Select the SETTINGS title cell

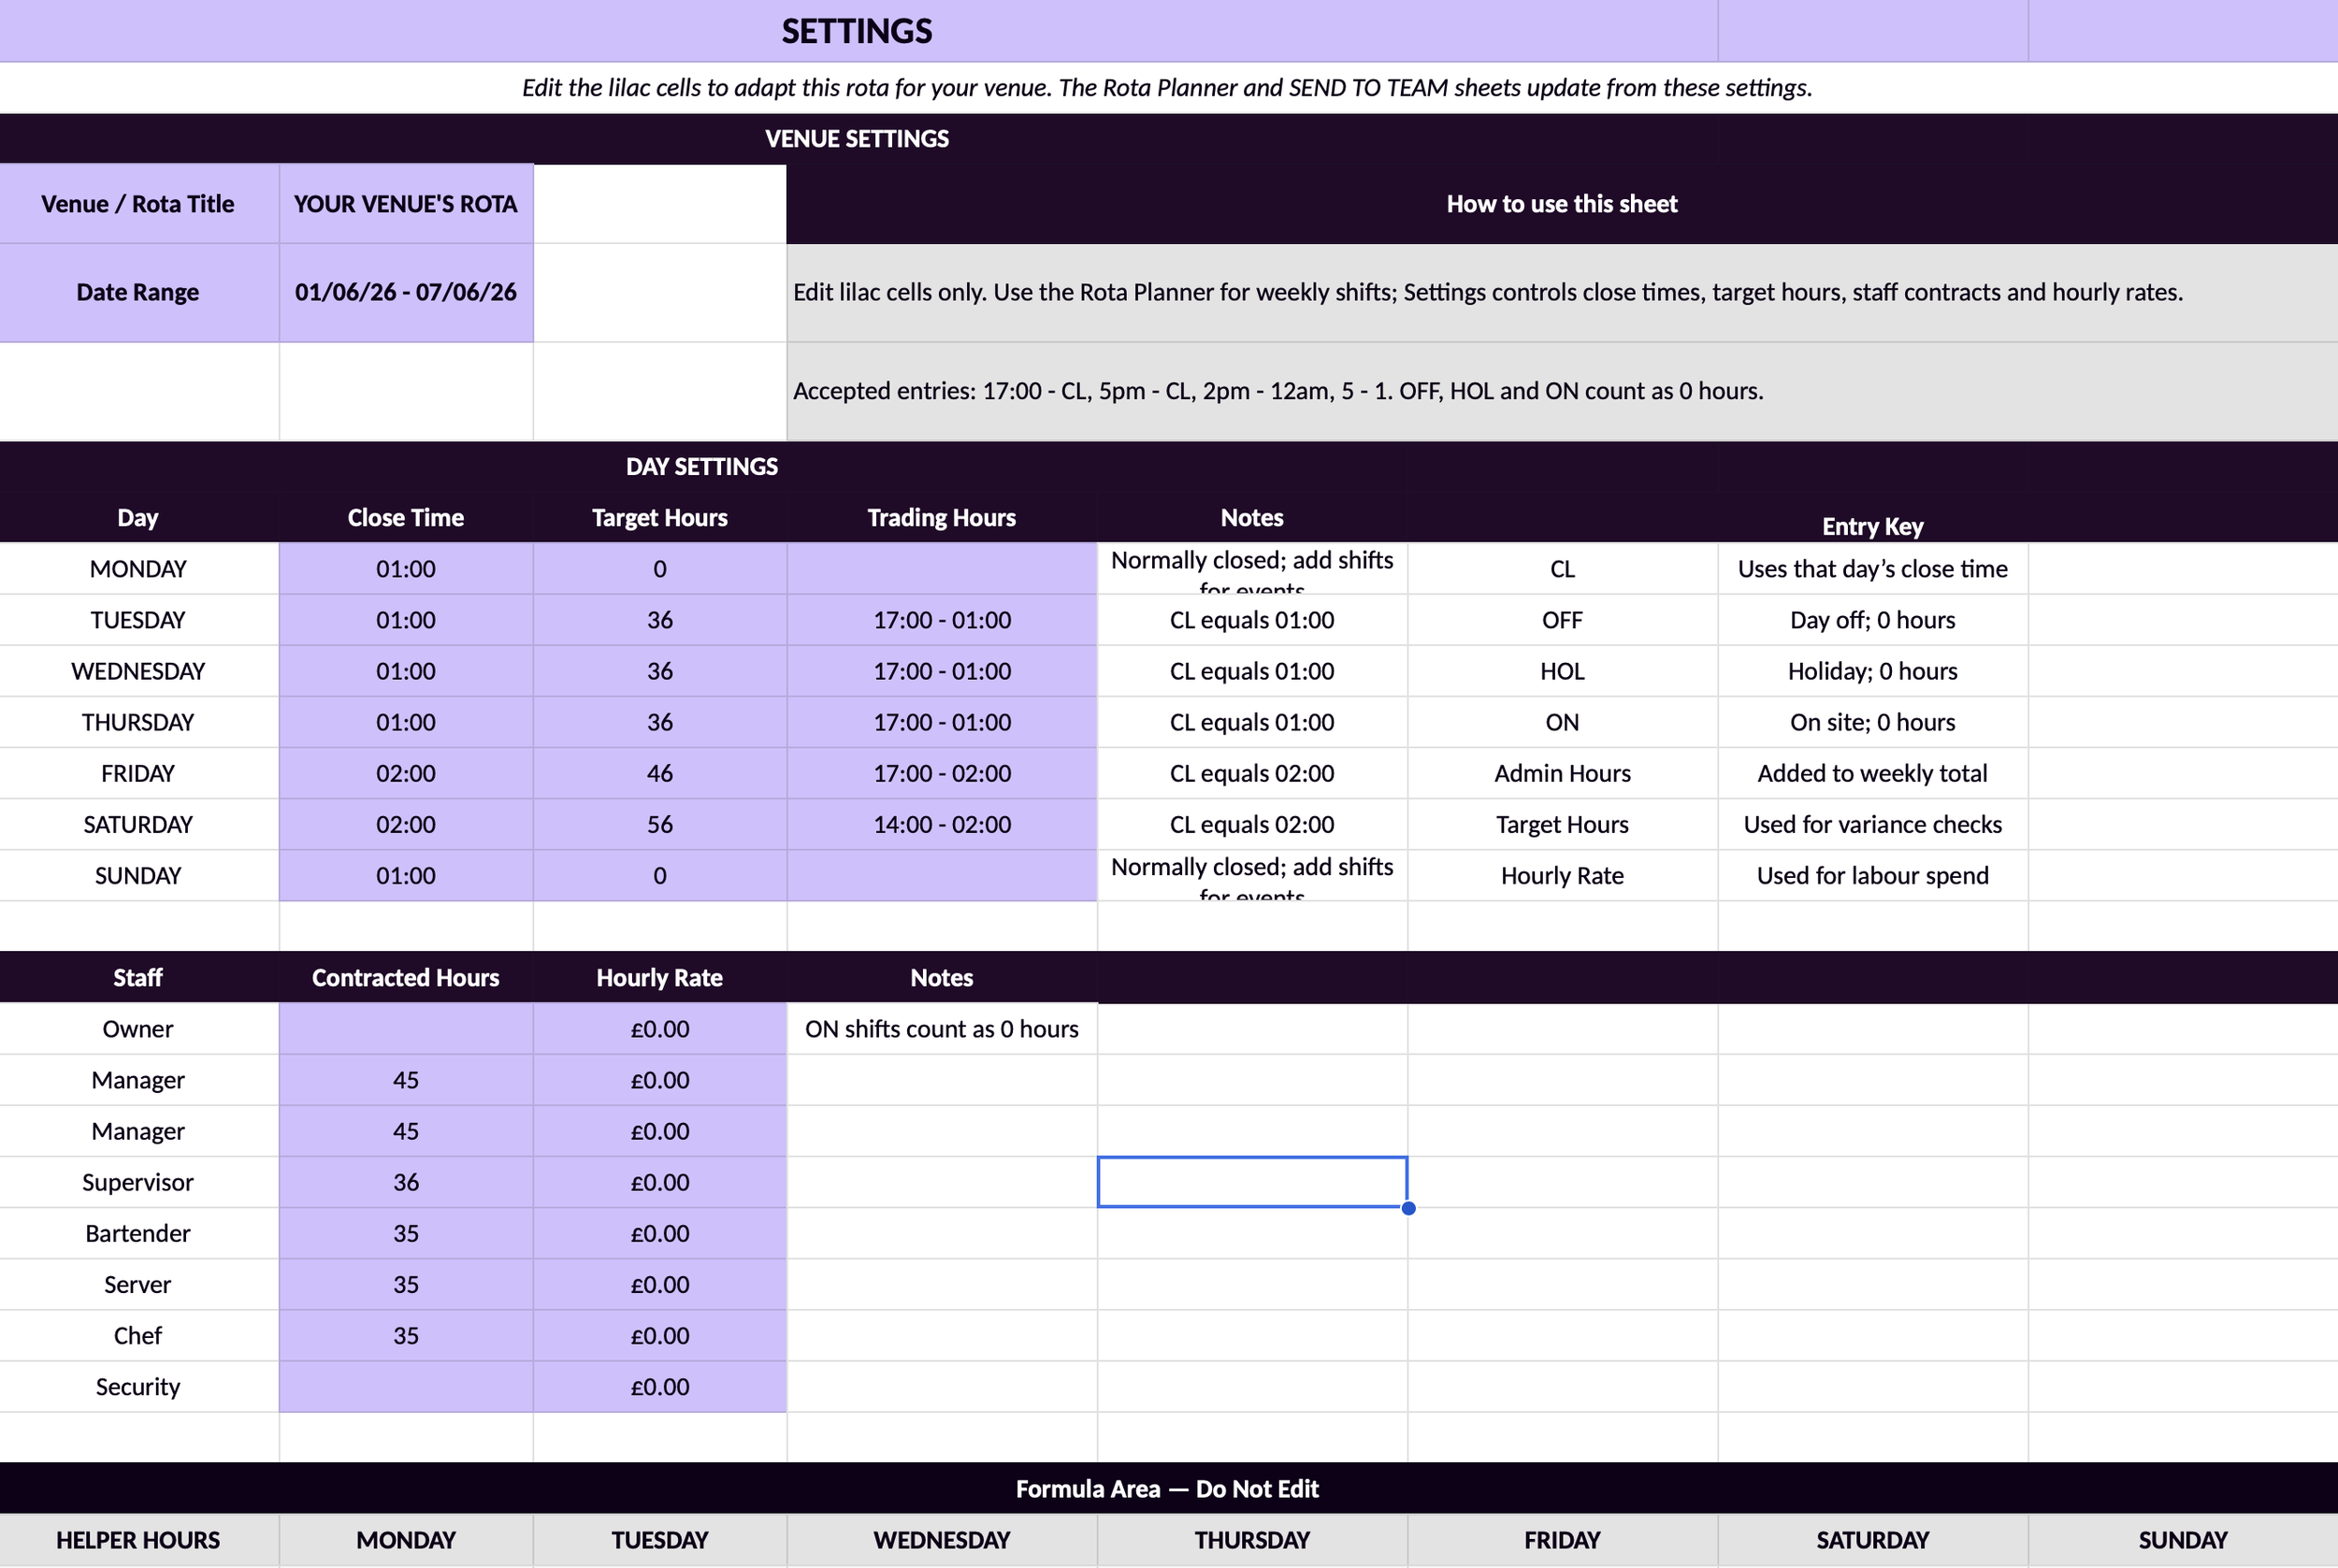(857, 31)
